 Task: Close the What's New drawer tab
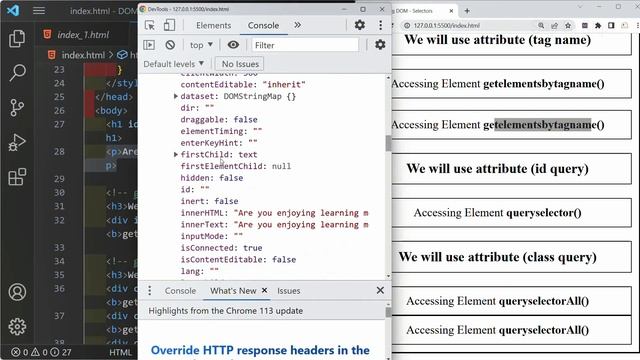tap(264, 290)
